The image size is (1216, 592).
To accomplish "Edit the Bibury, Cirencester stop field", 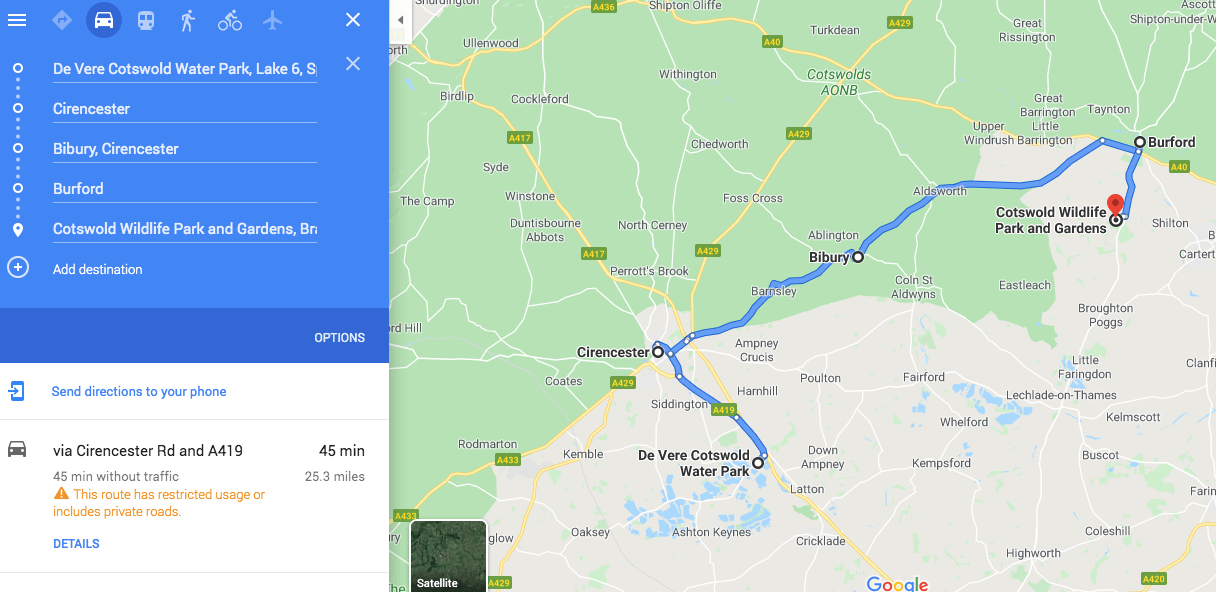I will (x=185, y=148).
